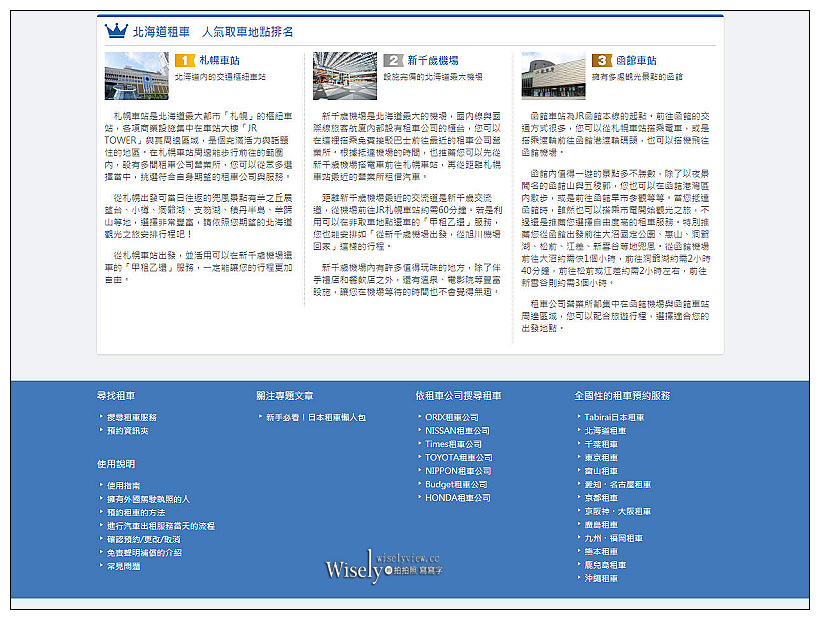
Task: Select TOYOTA租車公司 link
Action: 457,457
